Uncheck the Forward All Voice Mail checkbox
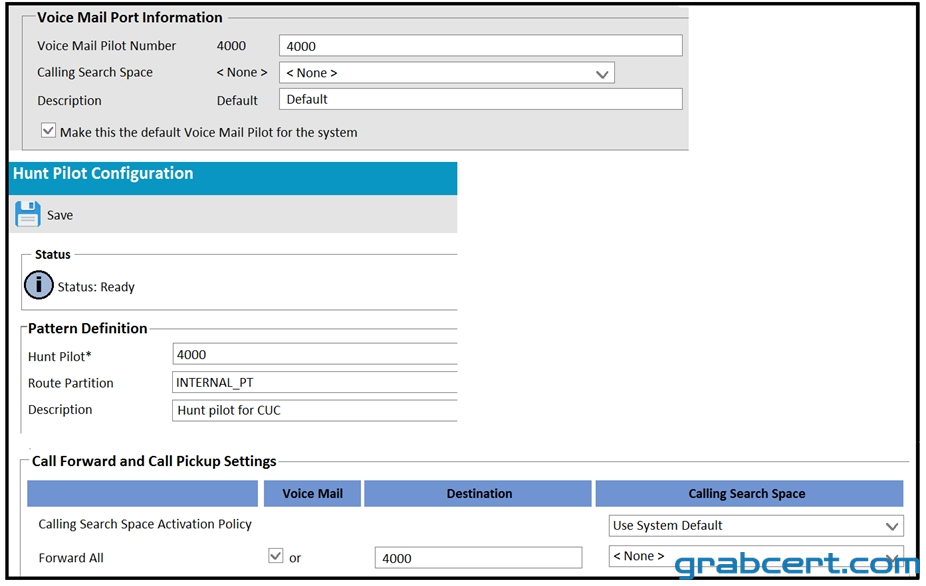This screenshot has width=926, height=586. [x=275, y=555]
